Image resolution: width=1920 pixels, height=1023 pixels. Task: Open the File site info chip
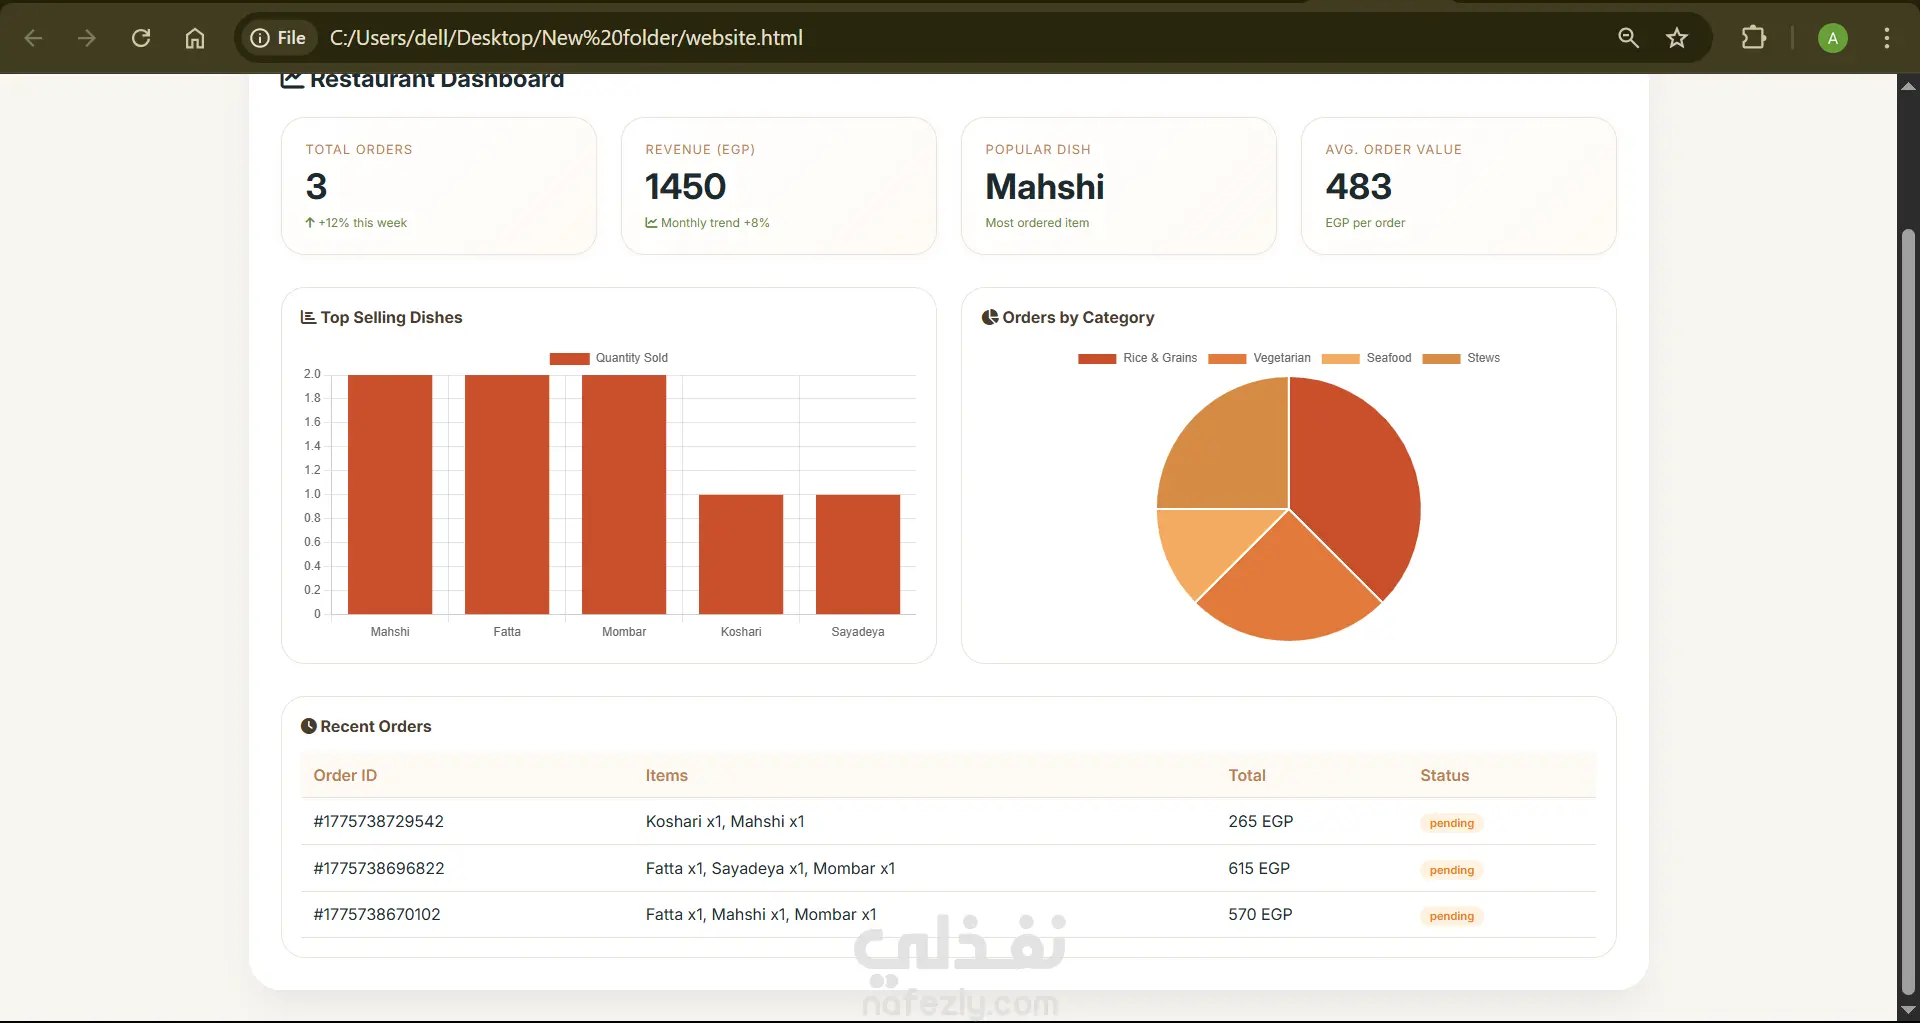[x=278, y=38]
